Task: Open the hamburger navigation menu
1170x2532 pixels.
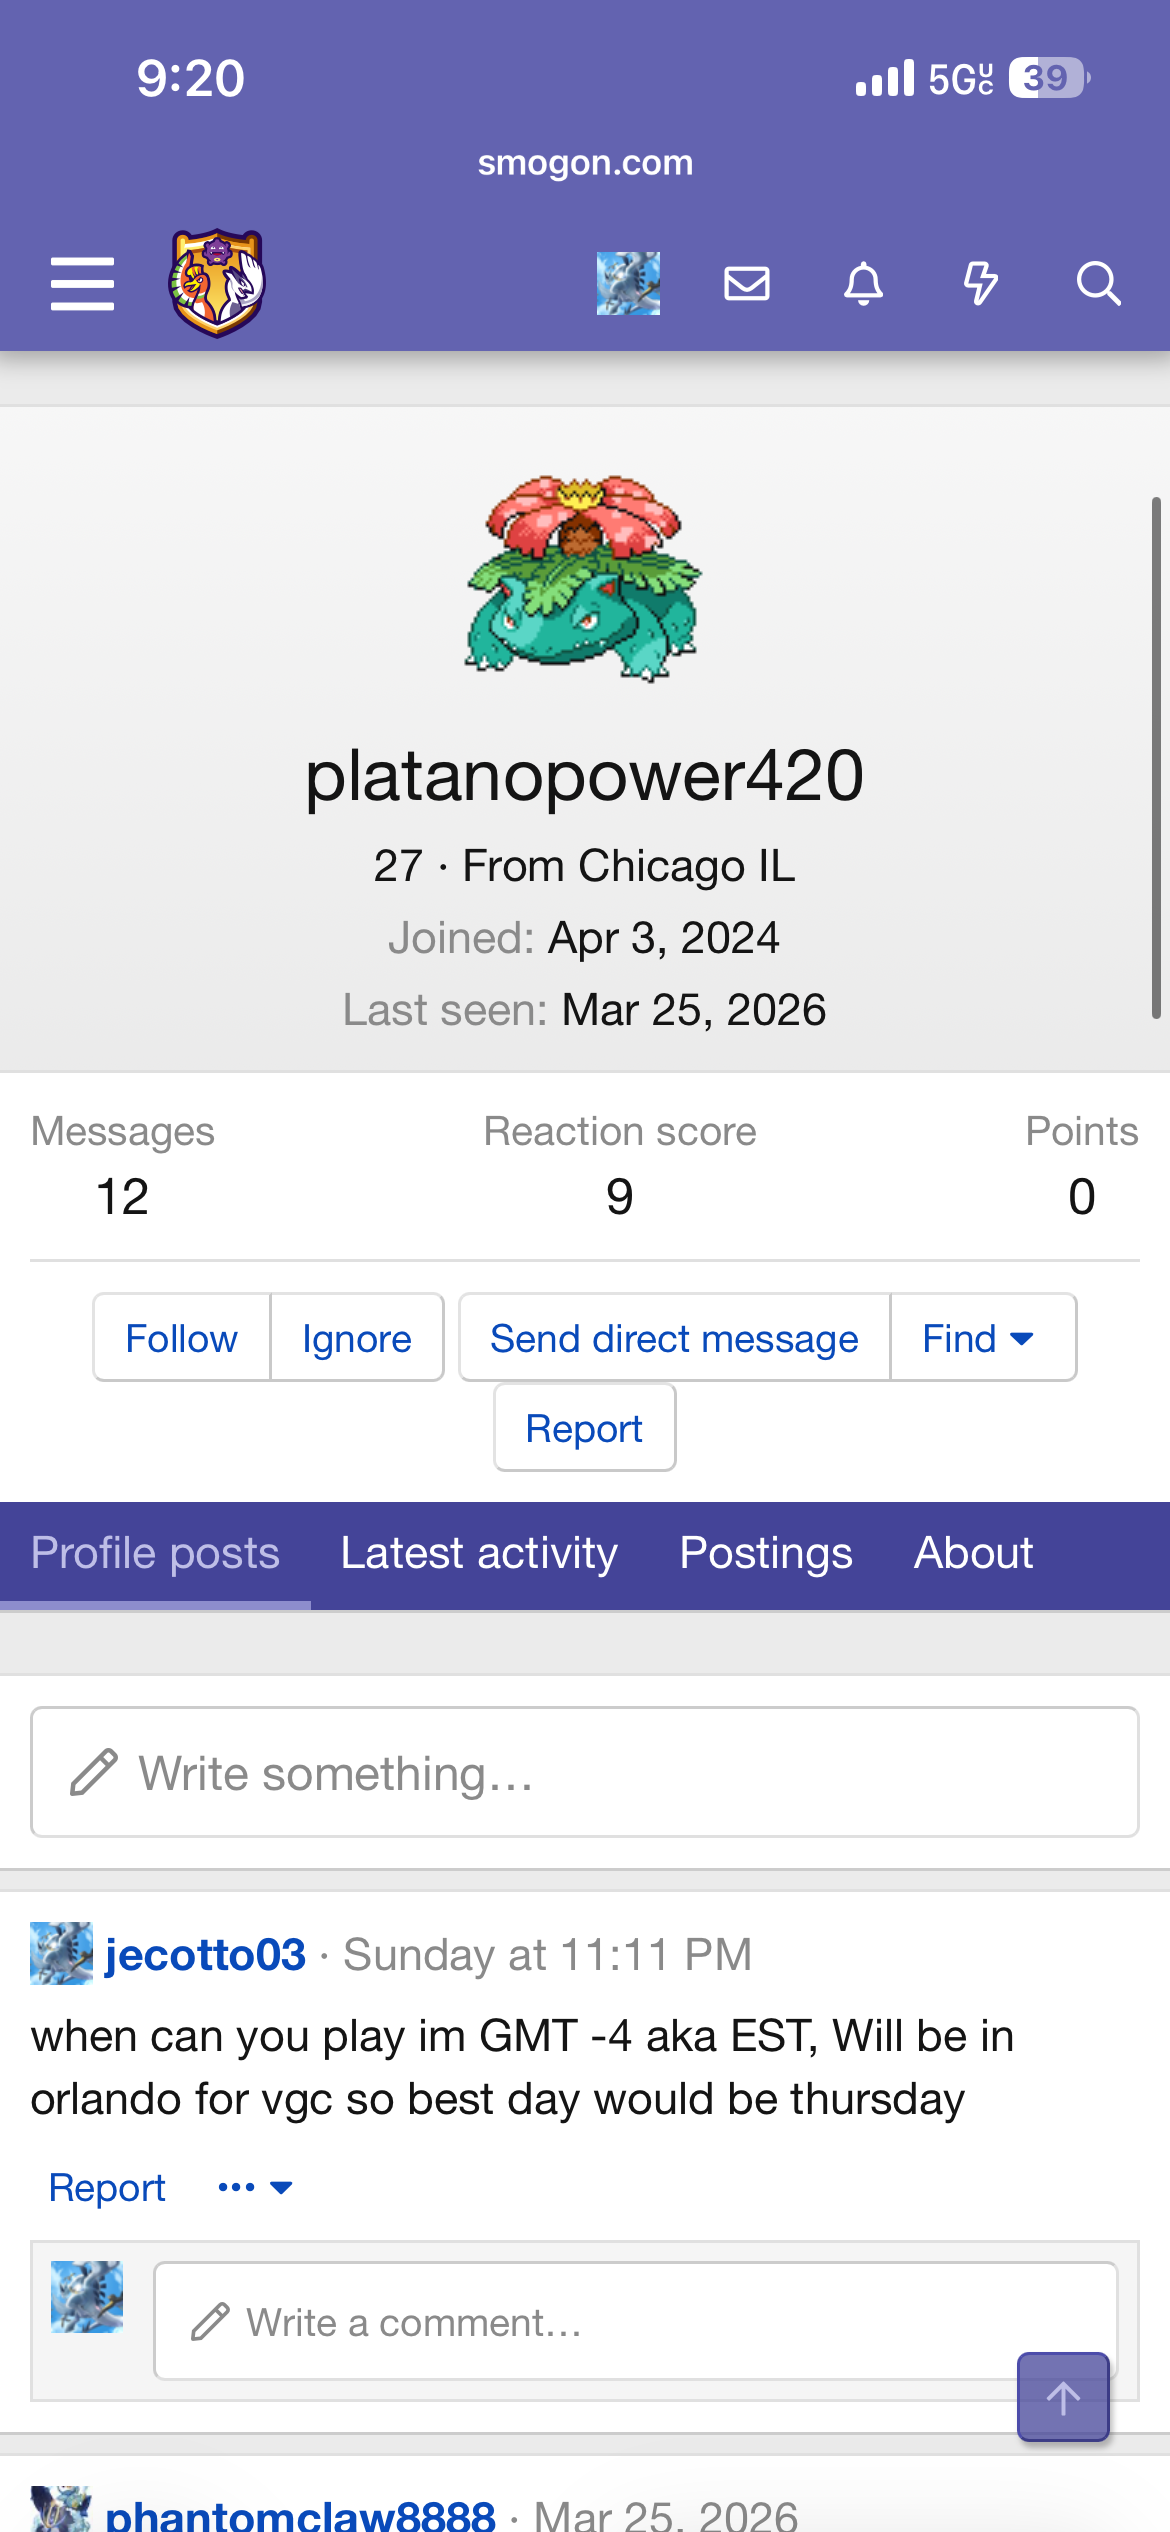Action: (82, 284)
